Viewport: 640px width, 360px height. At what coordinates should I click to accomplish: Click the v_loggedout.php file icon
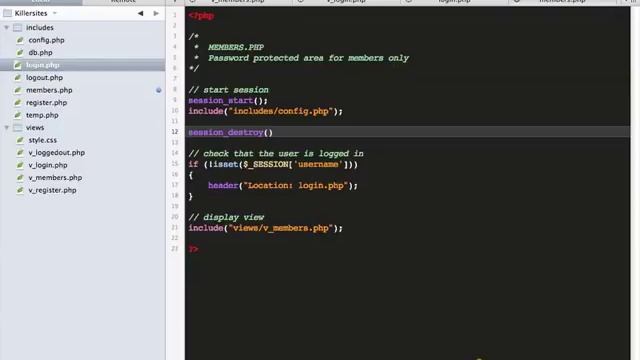[x=20, y=153]
